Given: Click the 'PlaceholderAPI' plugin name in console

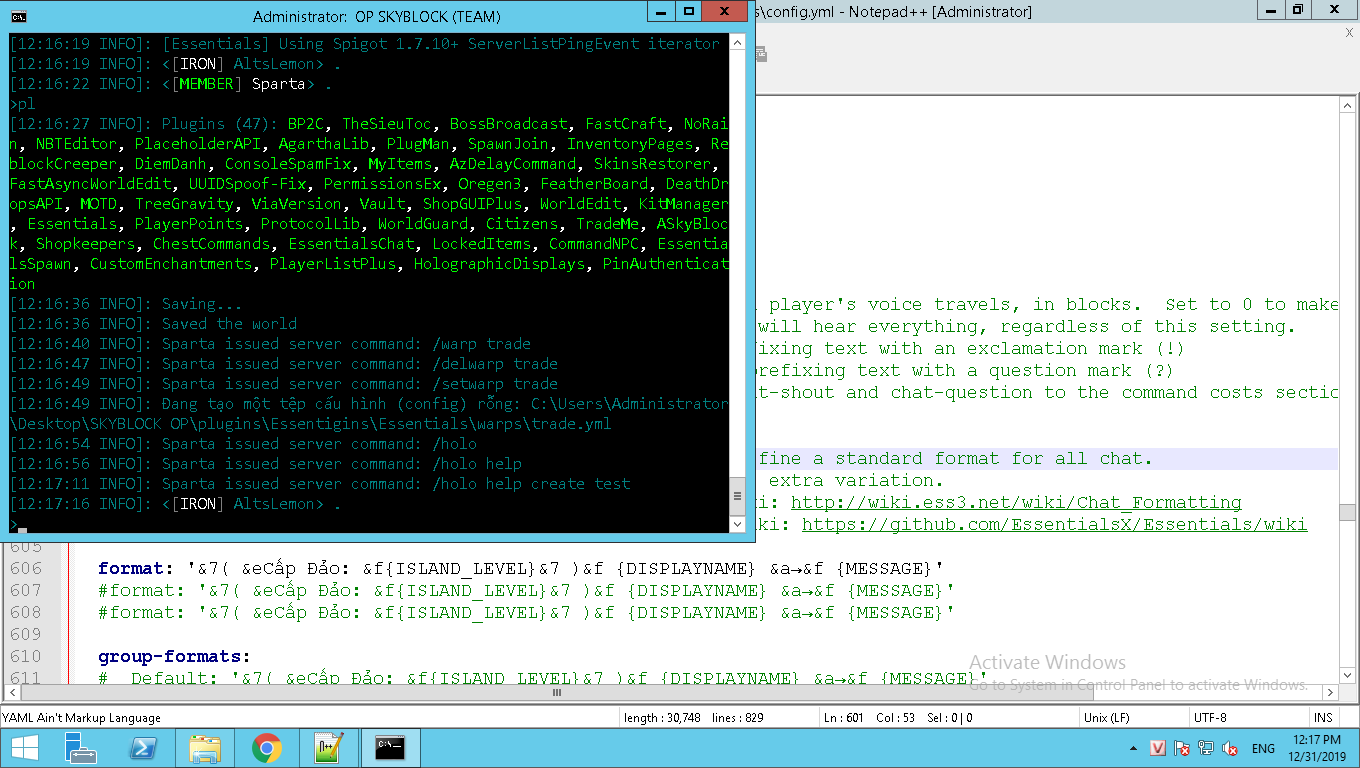Looking at the screenshot, I should 198,144.
